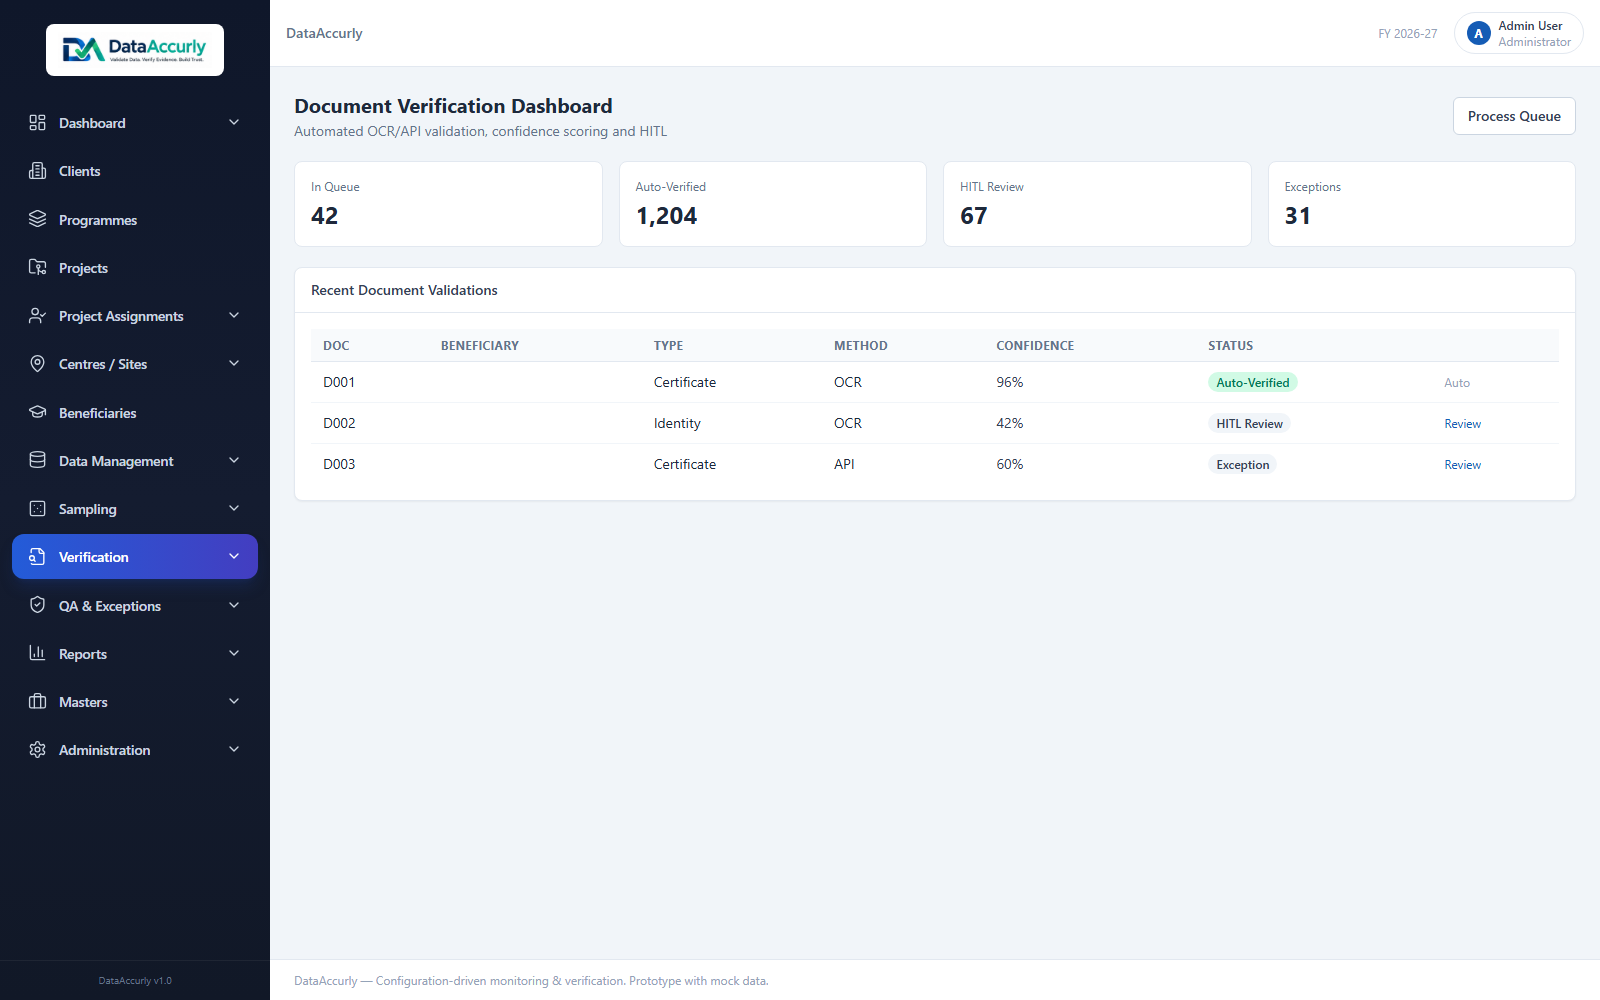Select document ID D002
The height and width of the screenshot is (1000, 1600).
pos(339,423)
